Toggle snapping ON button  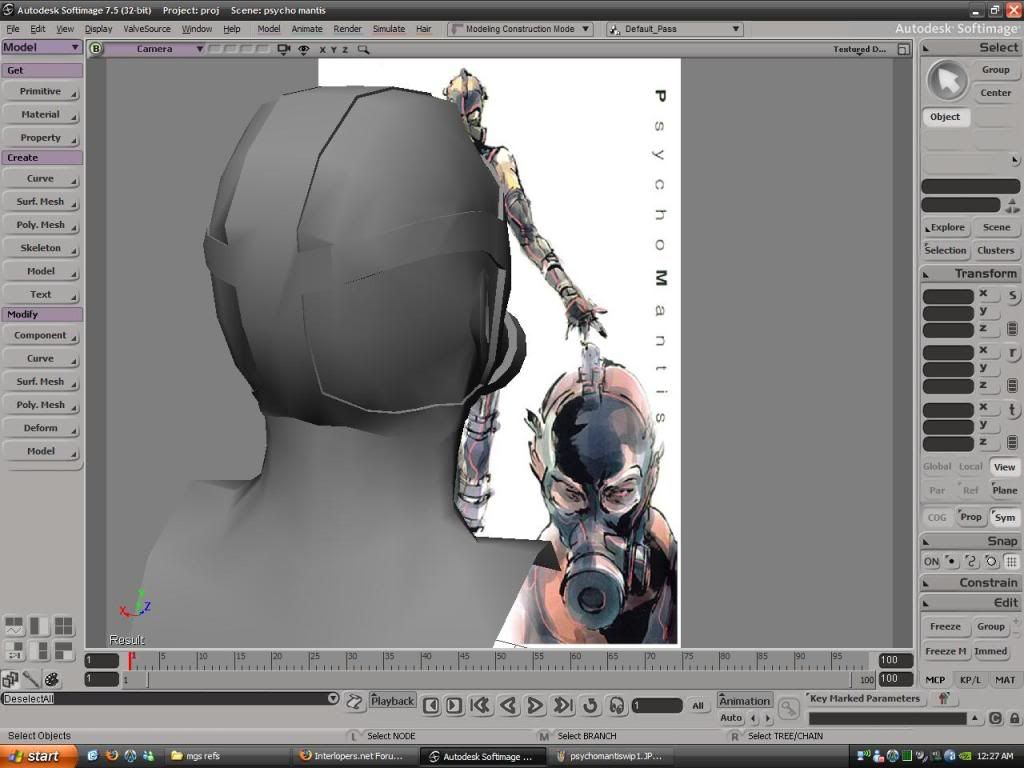pyautogui.click(x=931, y=562)
